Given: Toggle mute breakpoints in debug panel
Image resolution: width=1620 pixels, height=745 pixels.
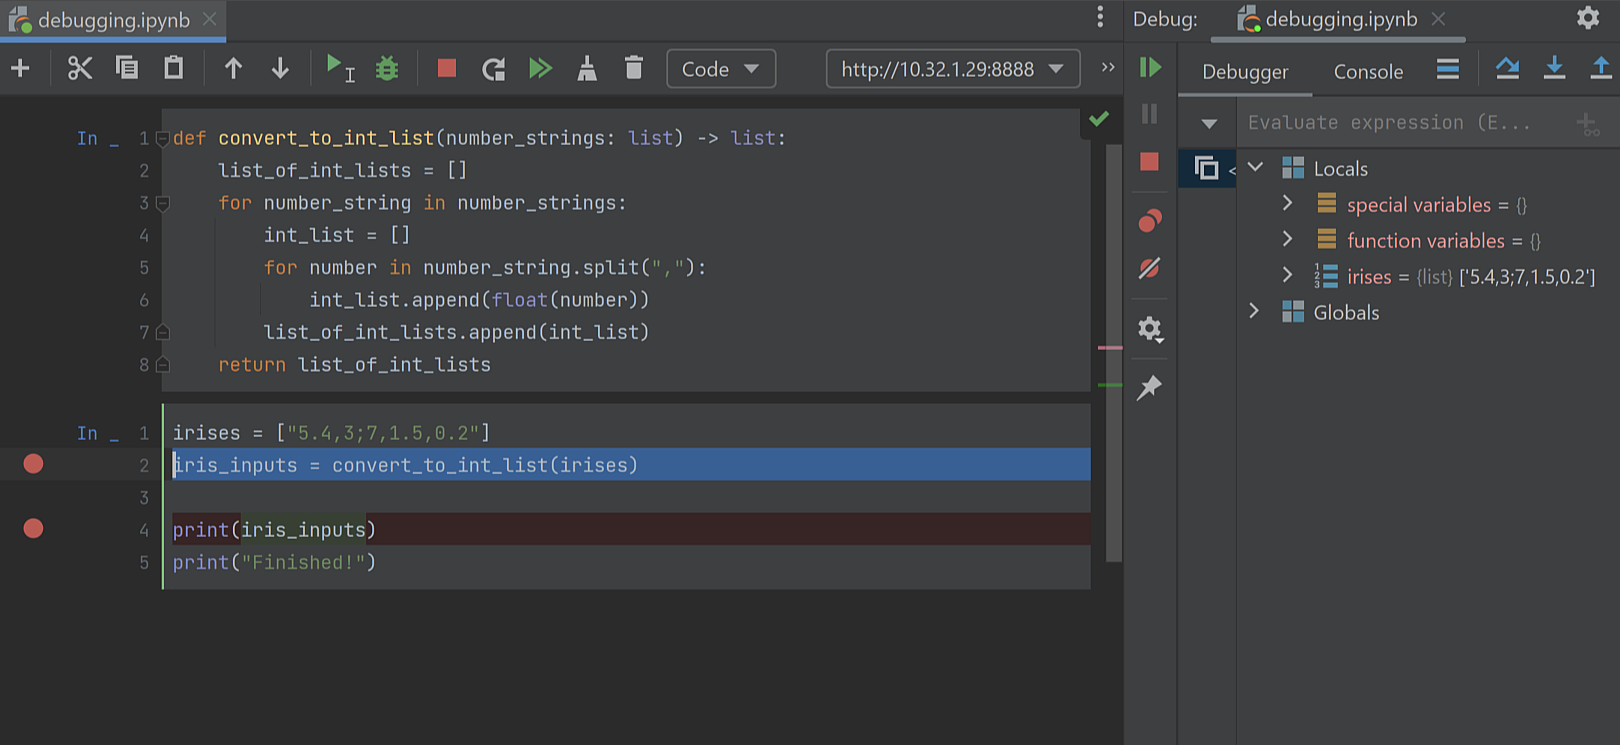Looking at the screenshot, I should point(1150,268).
